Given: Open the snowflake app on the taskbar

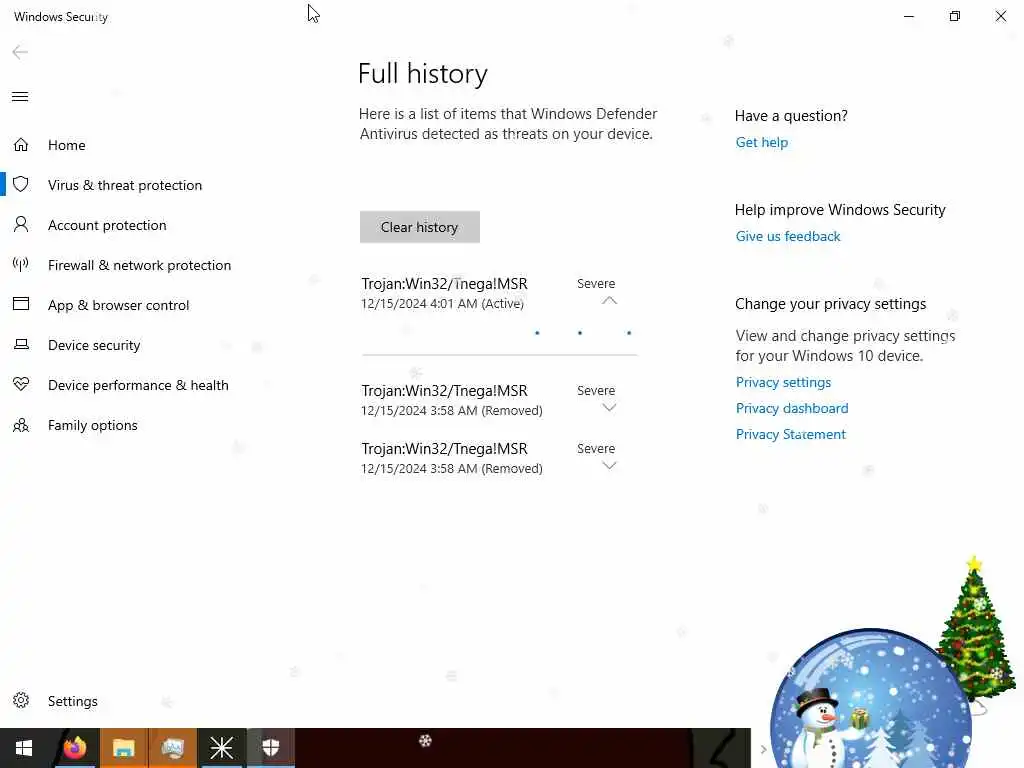Looking at the screenshot, I should click(x=221, y=748).
